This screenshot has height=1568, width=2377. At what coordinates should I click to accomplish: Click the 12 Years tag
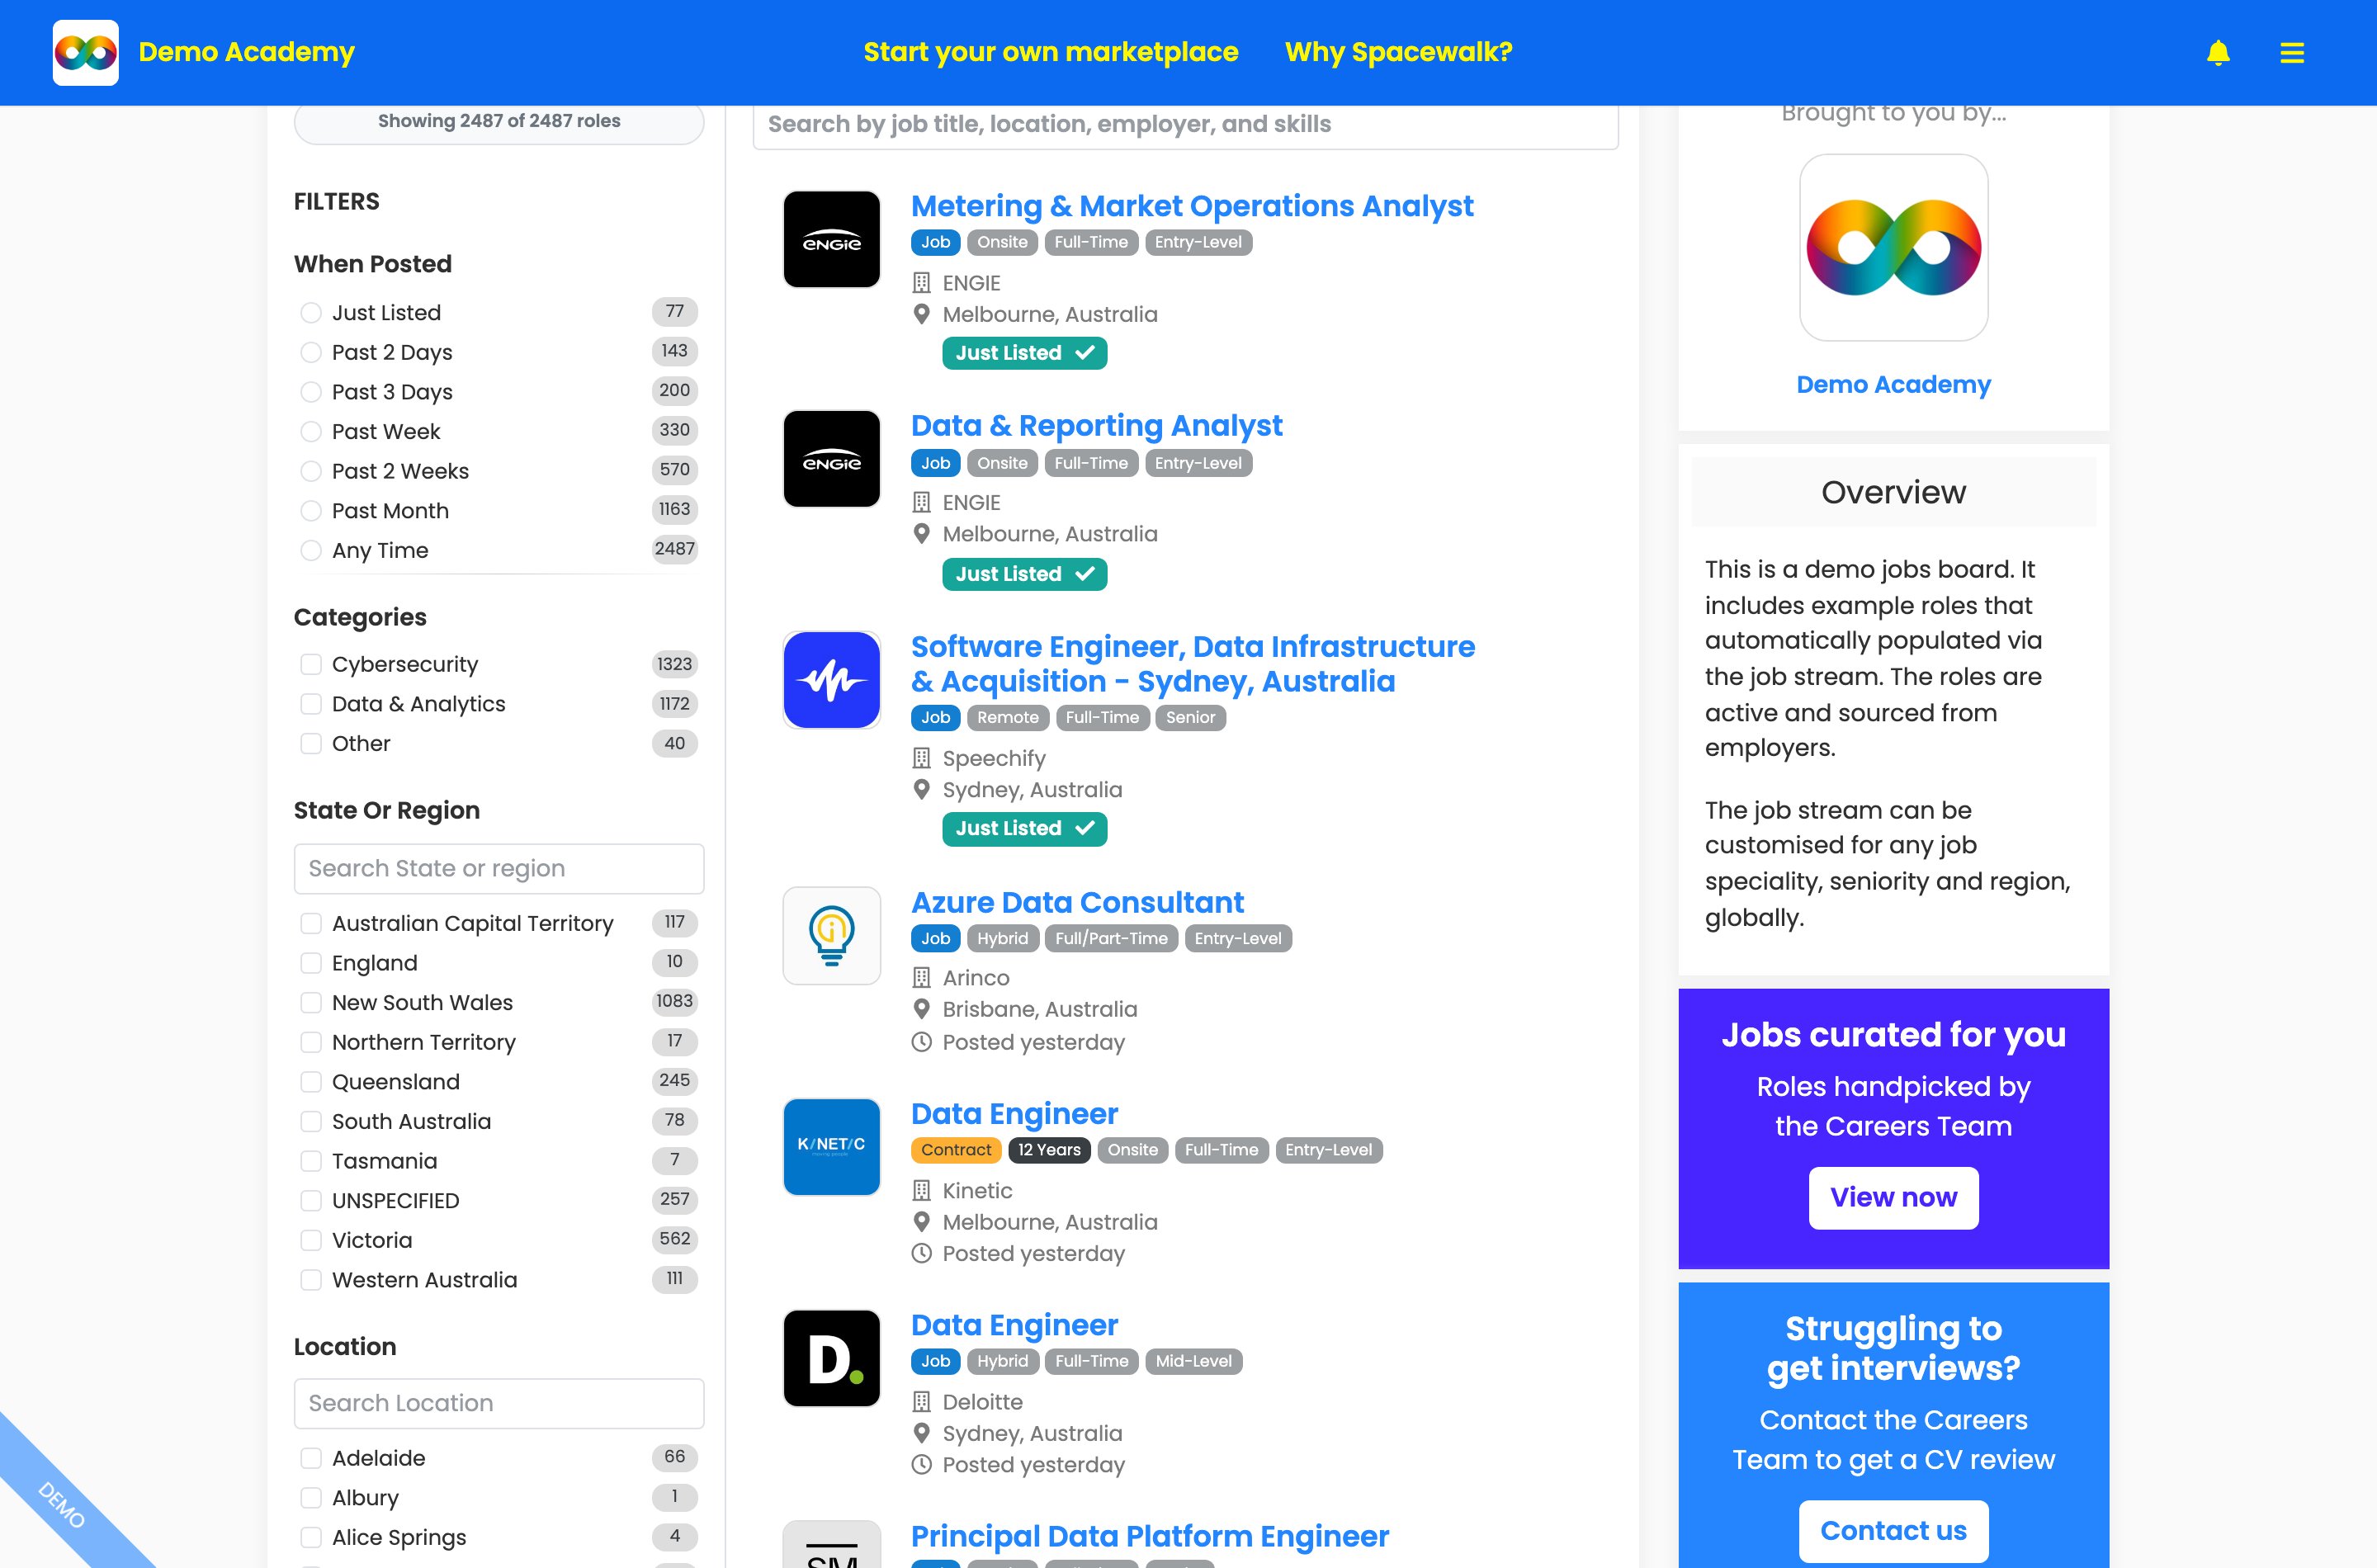click(1049, 1150)
